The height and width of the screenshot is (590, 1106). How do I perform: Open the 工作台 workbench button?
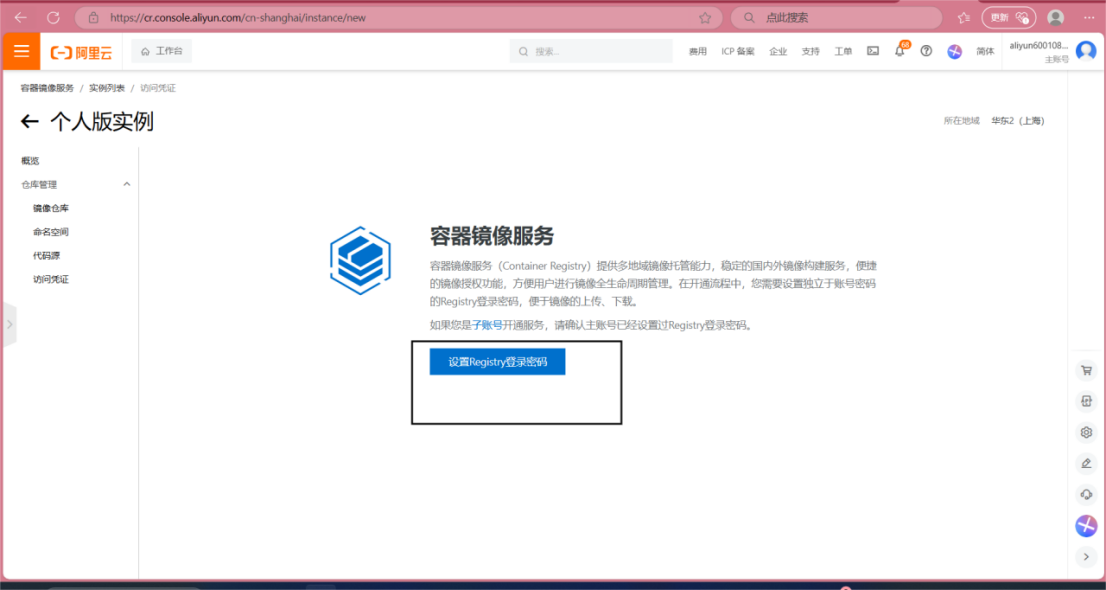point(162,51)
